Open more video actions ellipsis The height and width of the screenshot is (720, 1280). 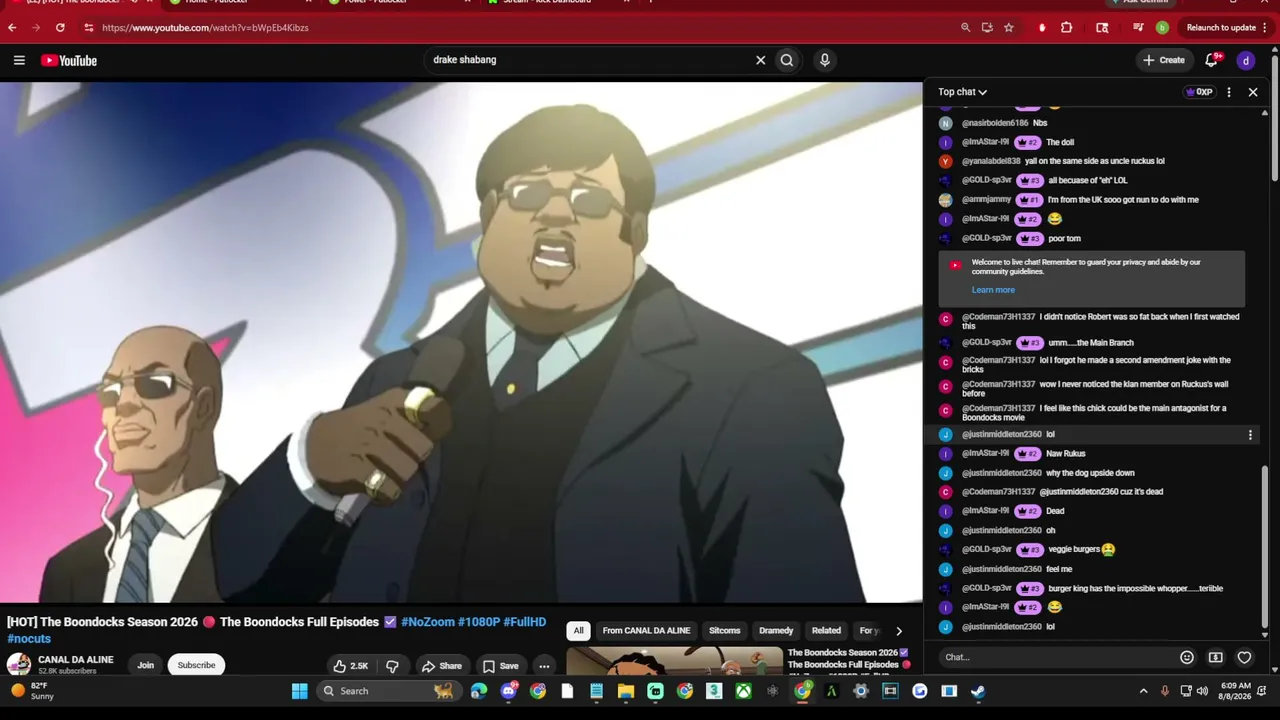(x=544, y=666)
